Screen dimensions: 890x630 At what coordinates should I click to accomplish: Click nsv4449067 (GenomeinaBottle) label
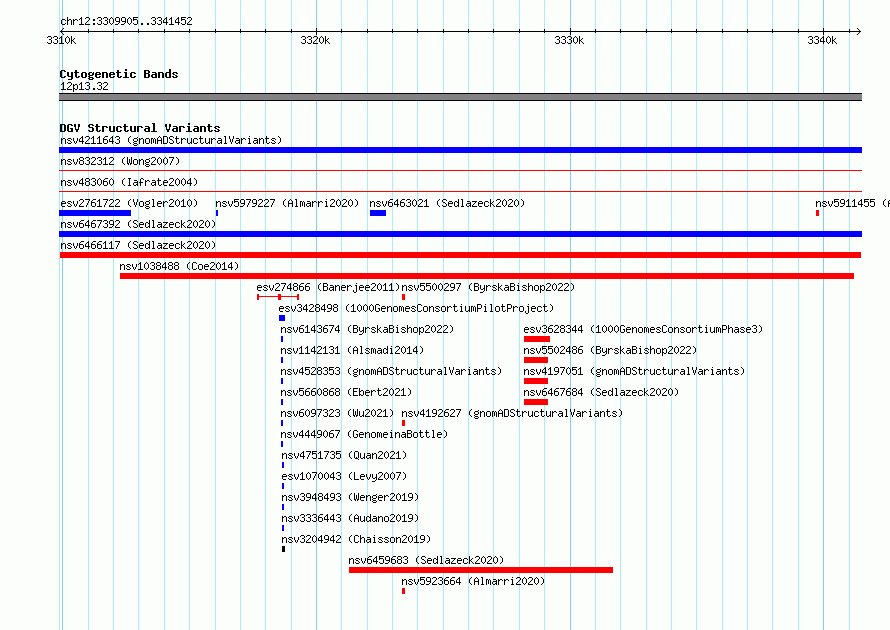364,434
